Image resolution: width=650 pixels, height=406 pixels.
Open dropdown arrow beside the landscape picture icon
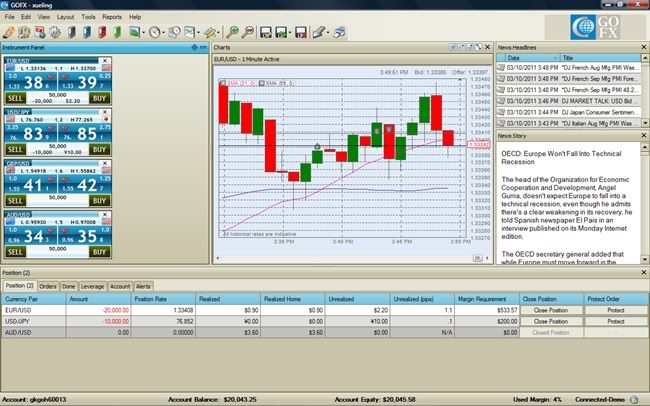click(145, 33)
